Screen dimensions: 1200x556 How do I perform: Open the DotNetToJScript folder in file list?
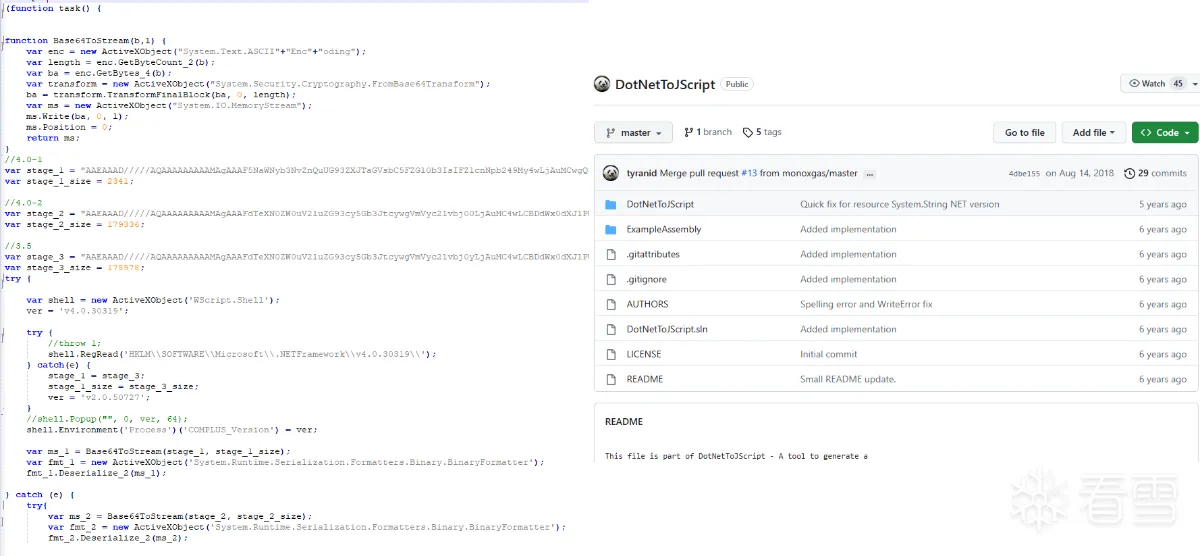click(x=660, y=204)
